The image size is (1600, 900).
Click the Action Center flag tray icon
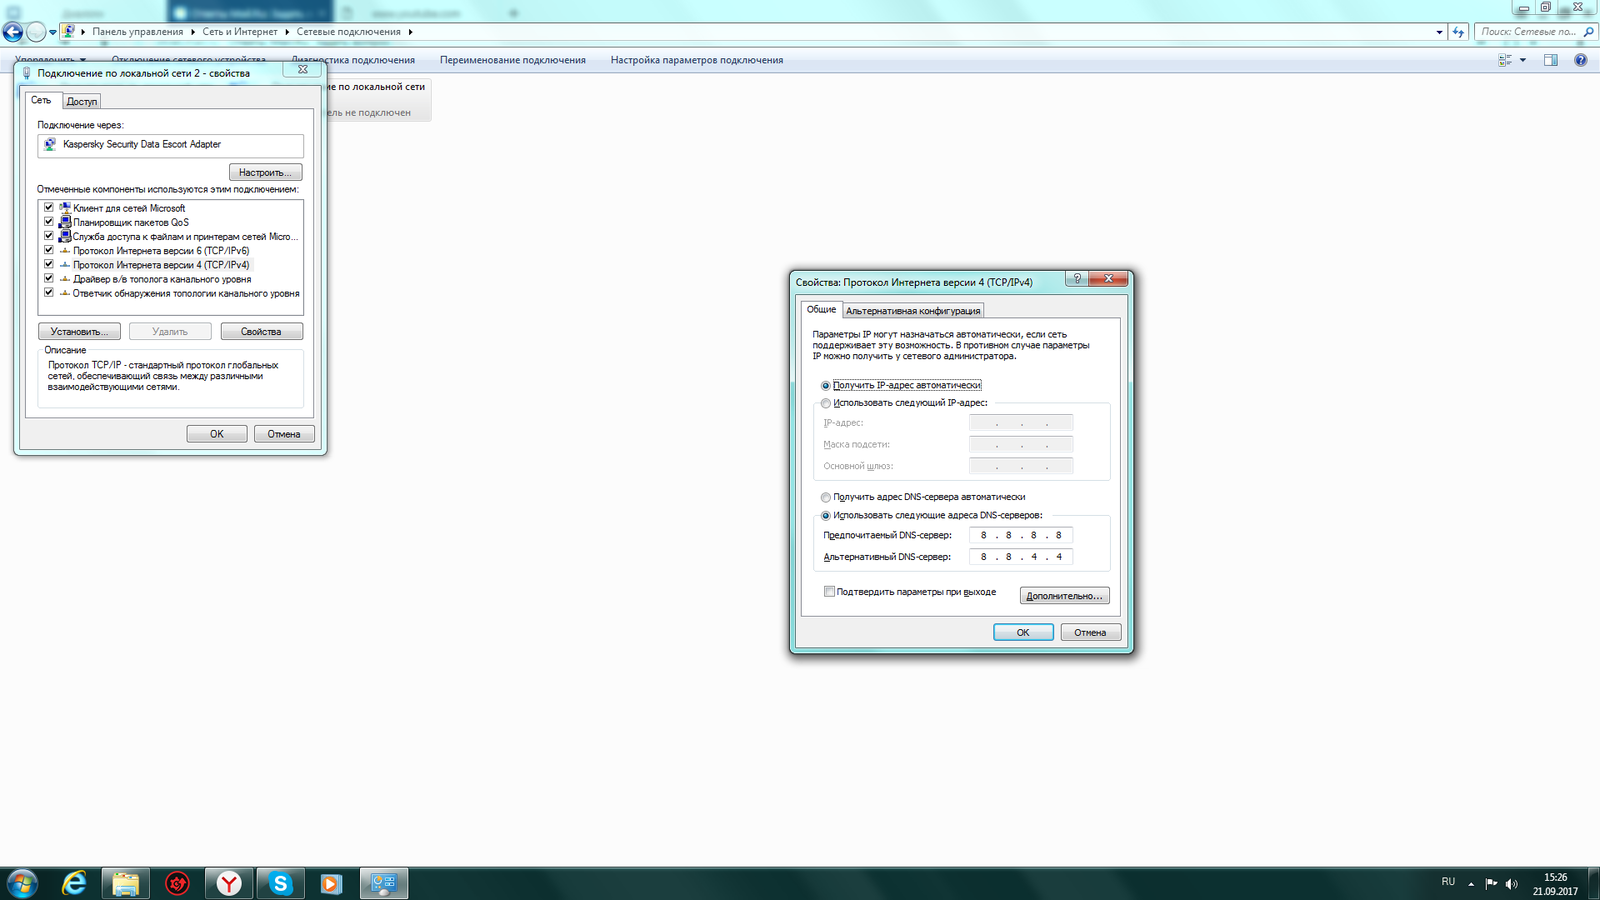[x=1491, y=884]
